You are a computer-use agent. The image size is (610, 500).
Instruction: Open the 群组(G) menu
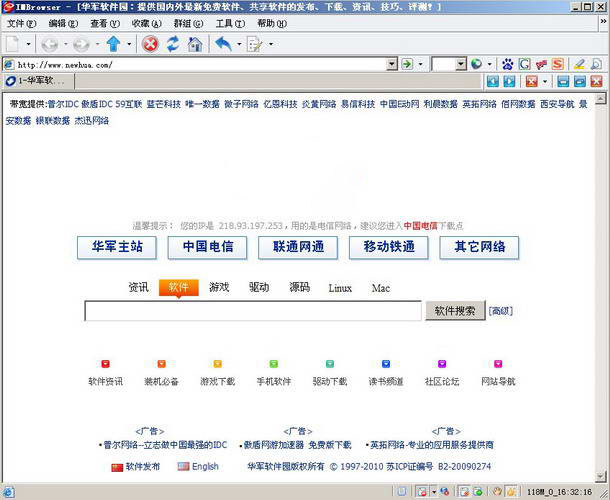click(x=188, y=24)
